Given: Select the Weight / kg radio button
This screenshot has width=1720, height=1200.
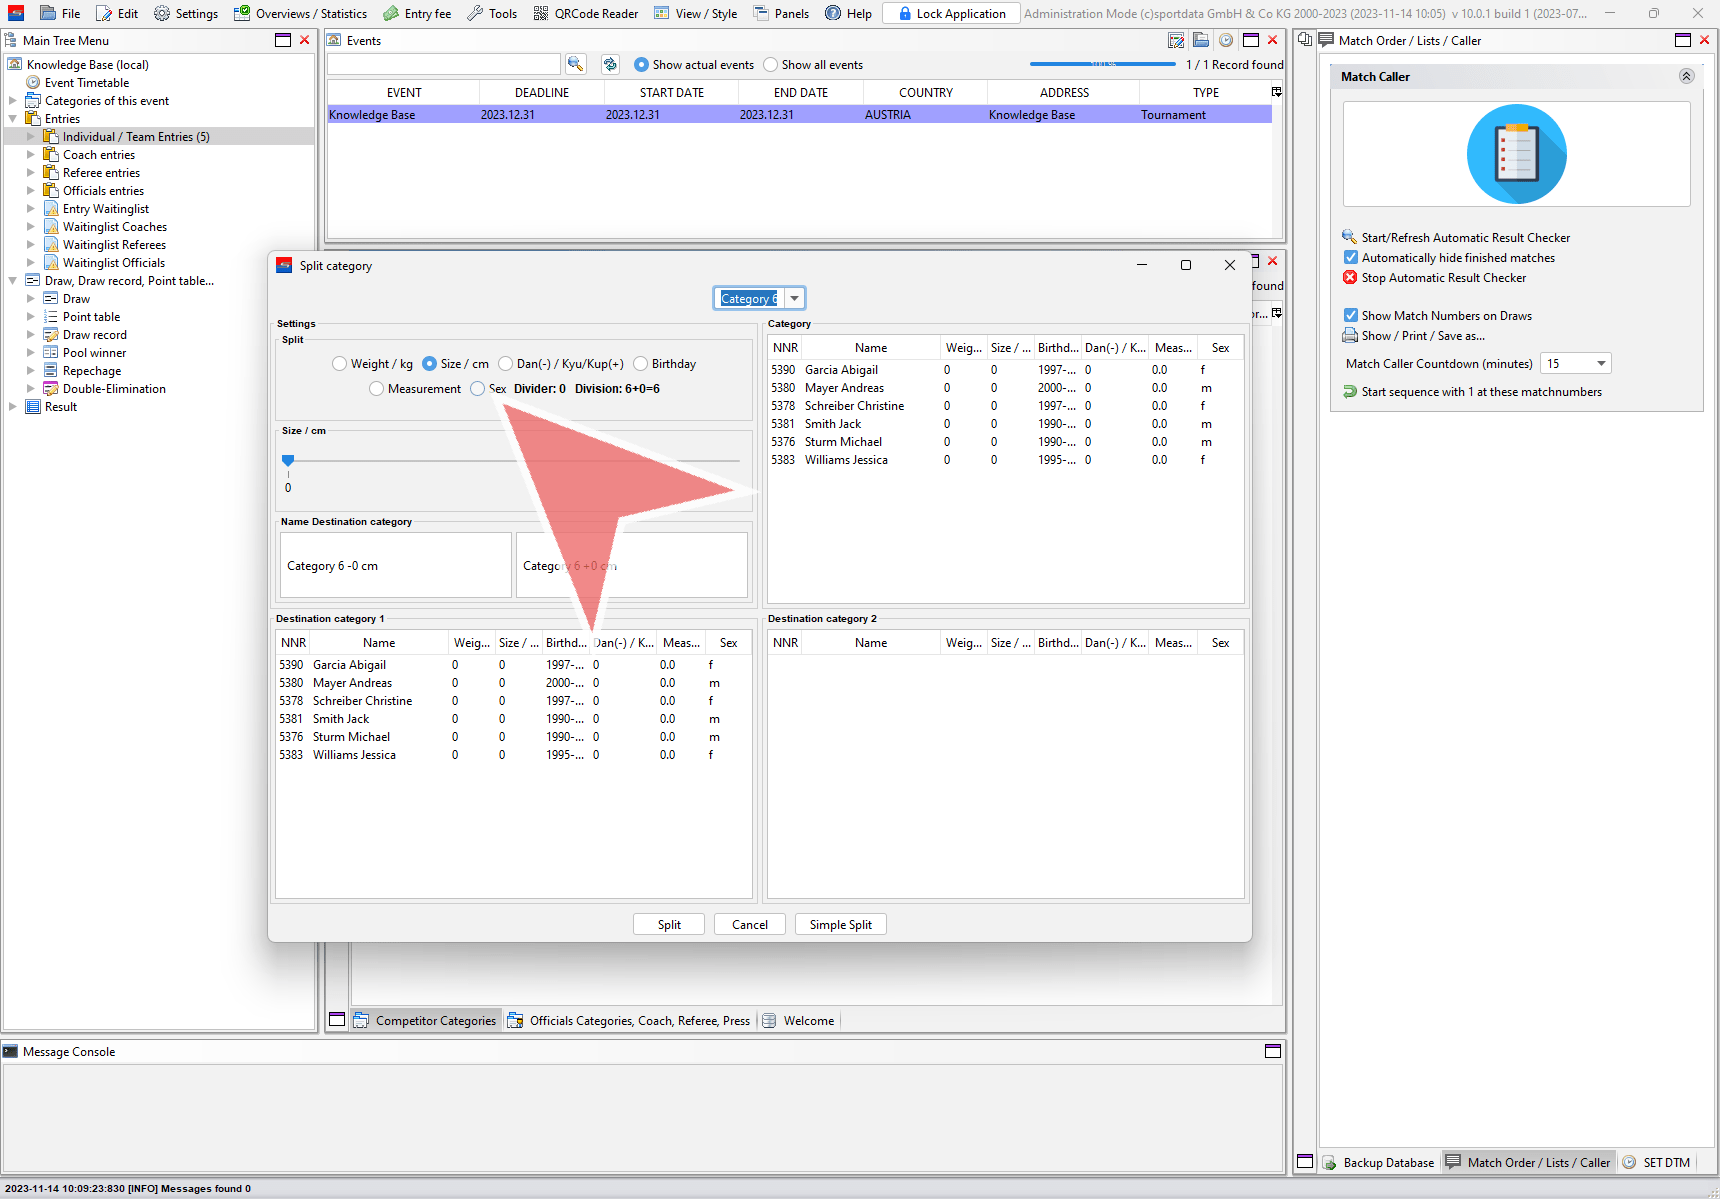Looking at the screenshot, I should pos(340,364).
